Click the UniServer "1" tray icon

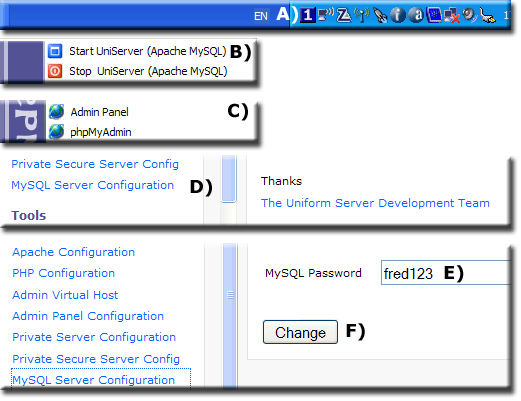308,15
